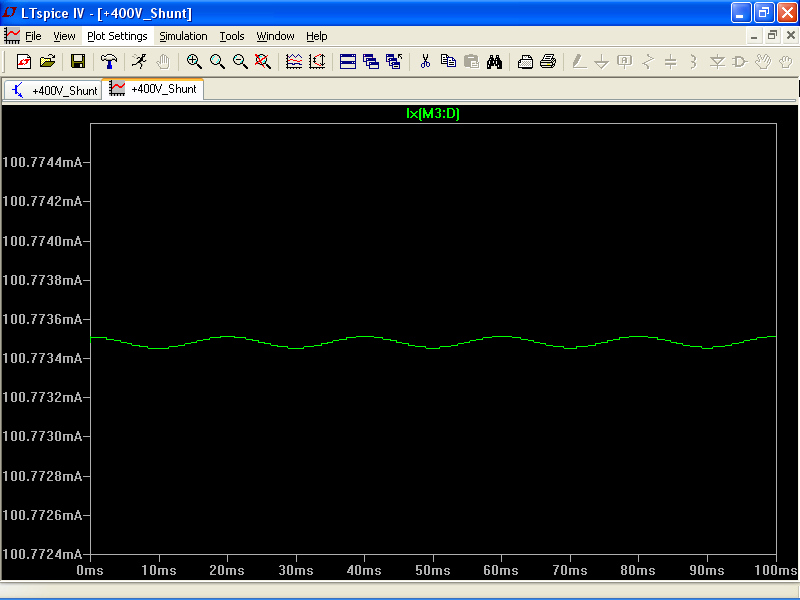Click the 100.7724mA vertical axis label

(42, 554)
